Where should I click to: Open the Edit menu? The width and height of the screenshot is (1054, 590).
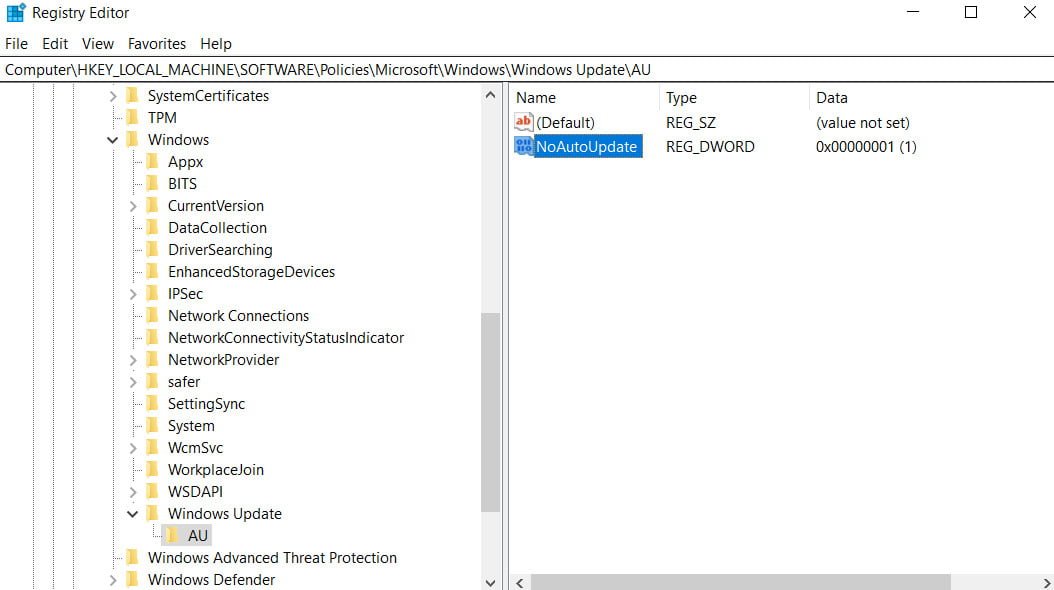[x=54, y=44]
